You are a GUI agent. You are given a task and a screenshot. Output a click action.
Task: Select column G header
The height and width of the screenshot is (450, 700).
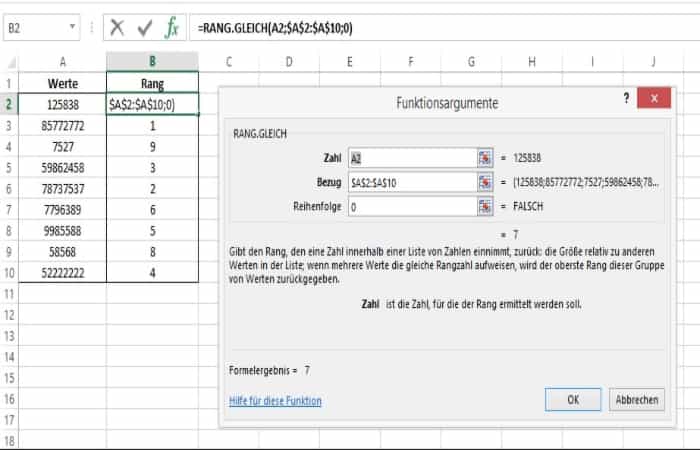(471, 62)
